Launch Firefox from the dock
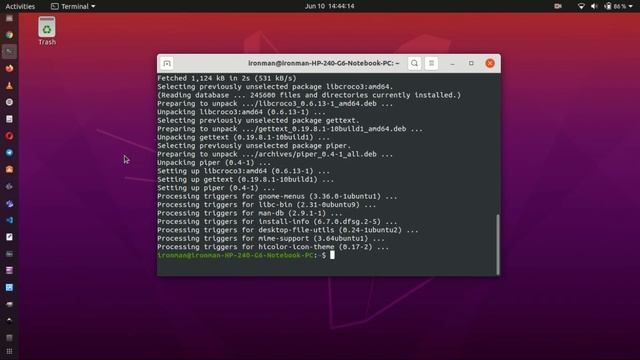This screenshot has height=360, width=640. tap(9, 69)
